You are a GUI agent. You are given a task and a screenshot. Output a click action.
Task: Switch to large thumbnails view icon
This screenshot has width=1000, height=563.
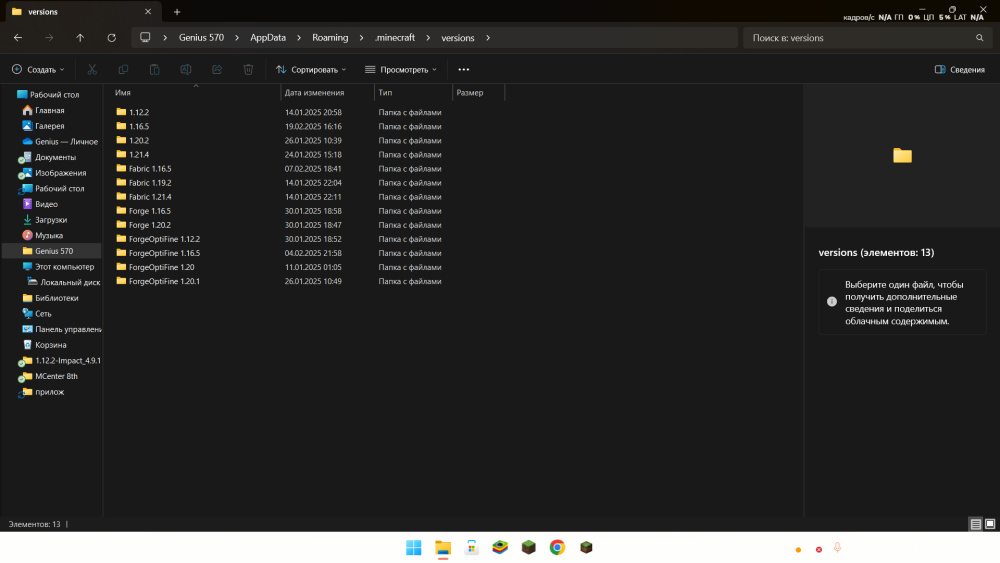click(990, 524)
